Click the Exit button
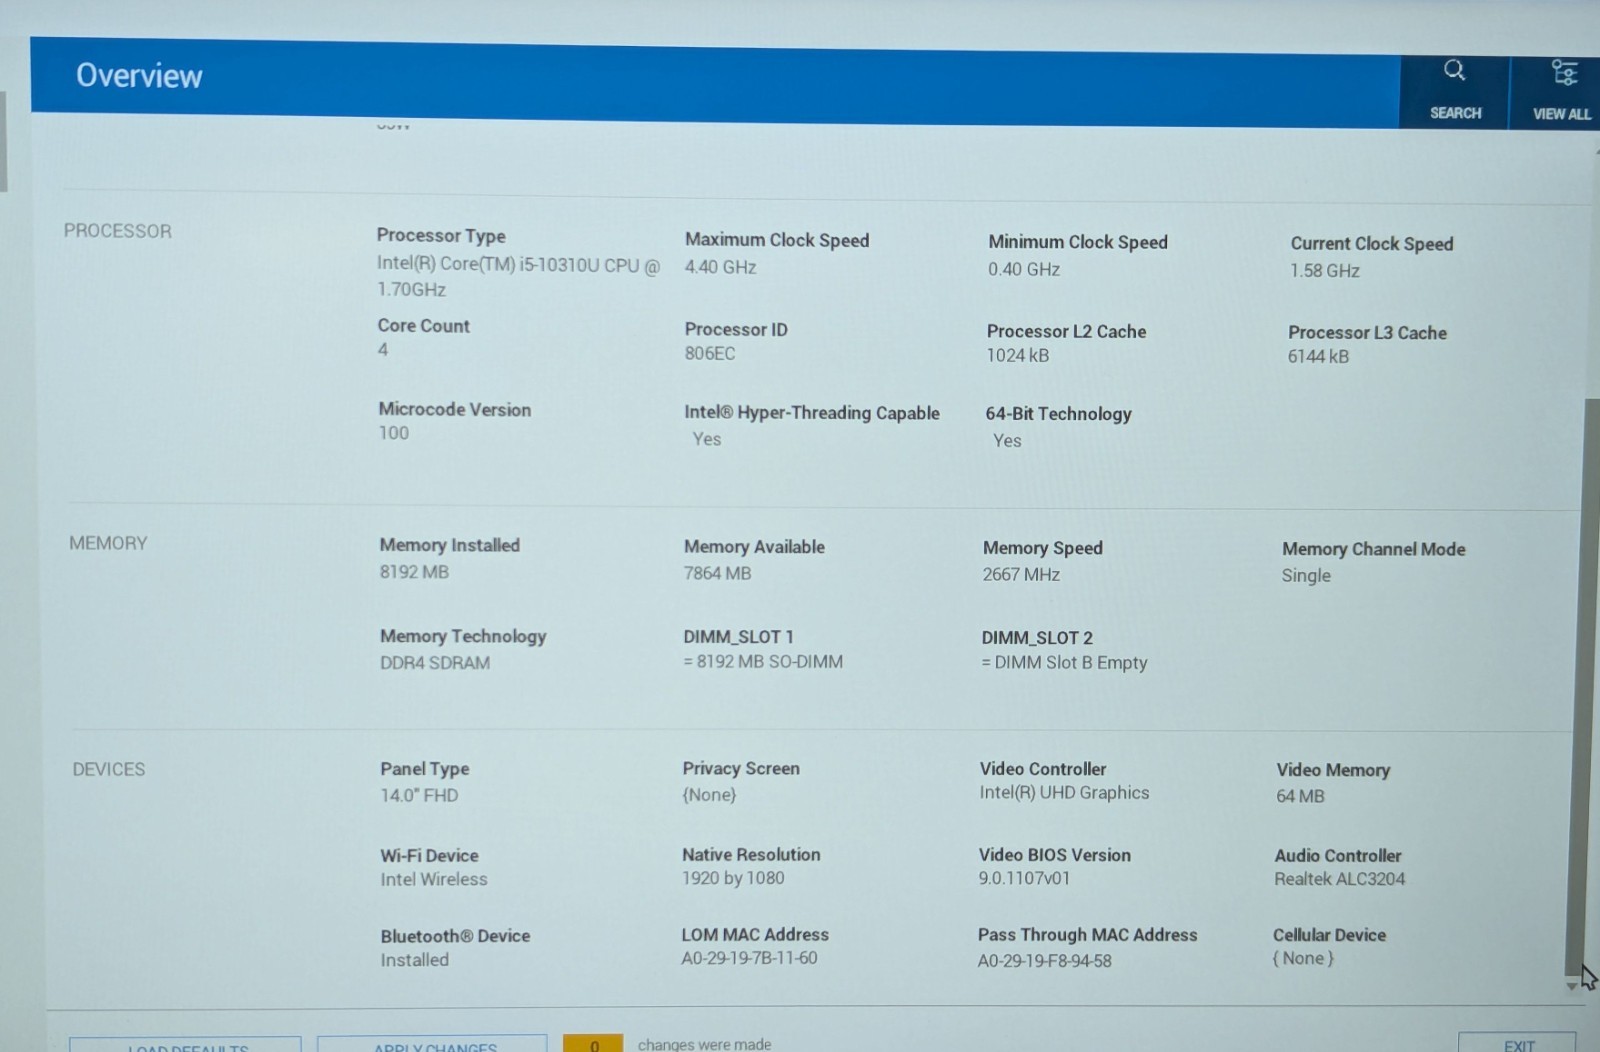 tap(1518, 1043)
